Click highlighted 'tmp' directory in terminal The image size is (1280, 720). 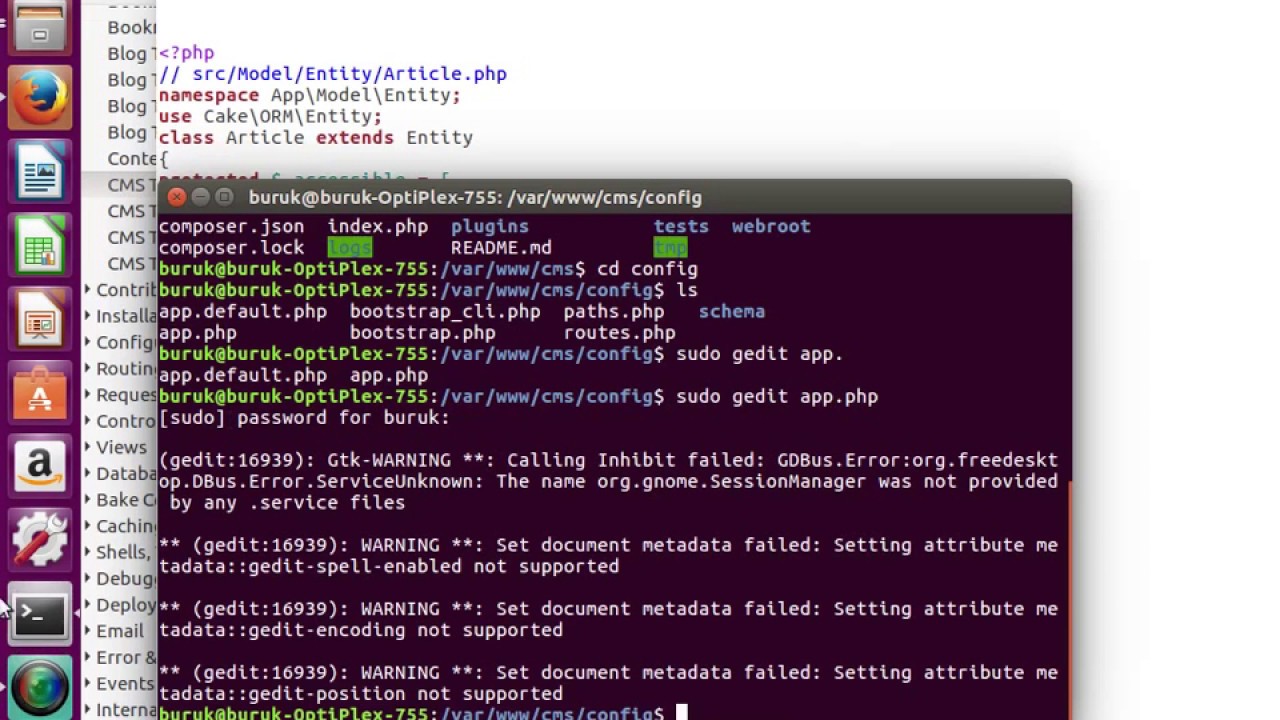coord(670,248)
